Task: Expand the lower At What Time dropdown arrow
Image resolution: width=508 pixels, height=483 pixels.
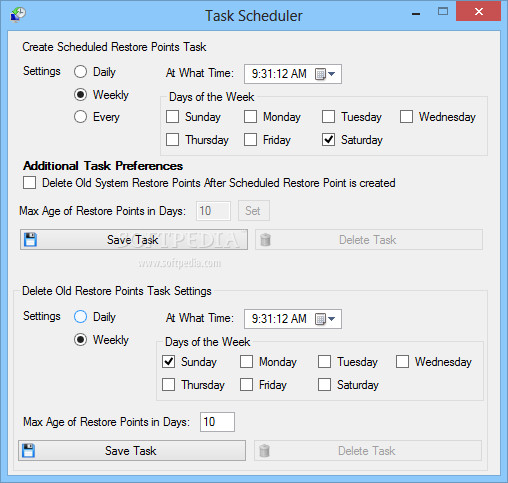Action: tap(332, 319)
